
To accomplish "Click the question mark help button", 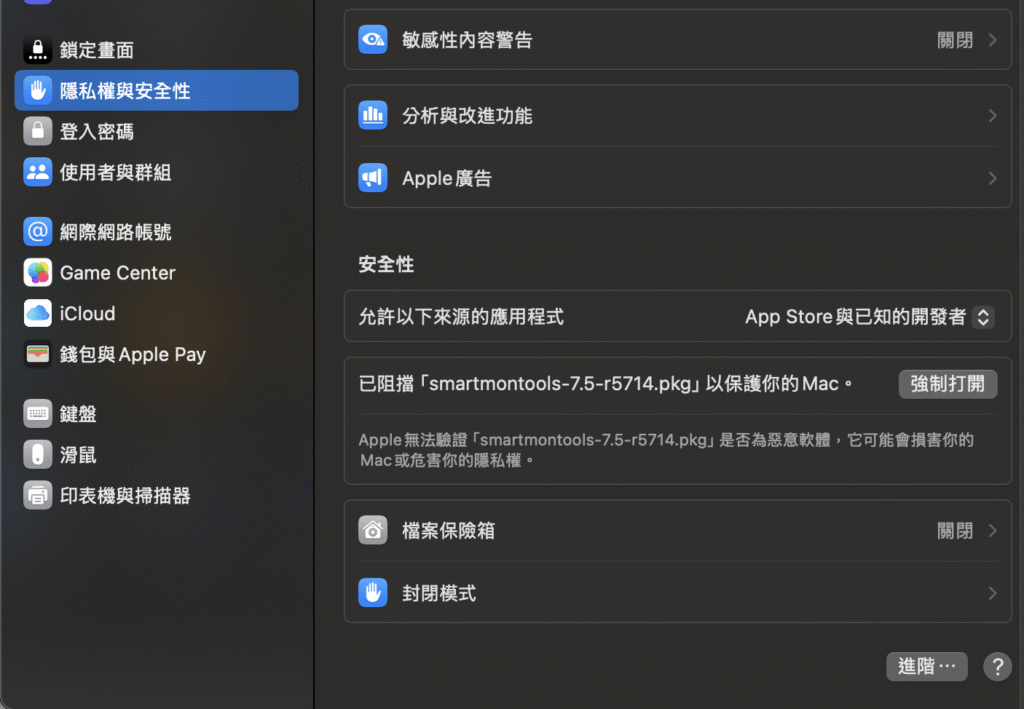I will (997, 667).
